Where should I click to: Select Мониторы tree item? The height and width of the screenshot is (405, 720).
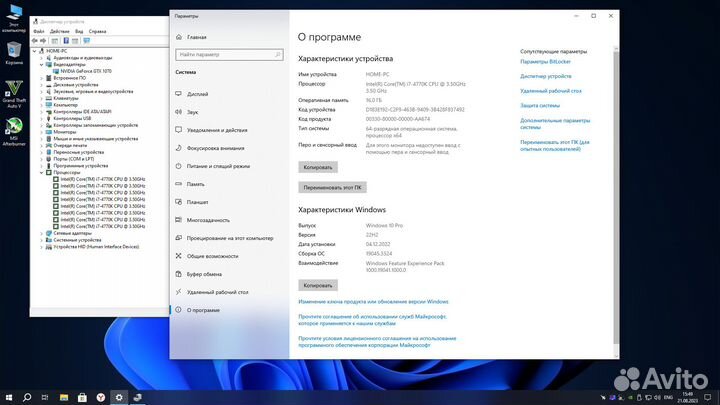[x=65, y=132]
